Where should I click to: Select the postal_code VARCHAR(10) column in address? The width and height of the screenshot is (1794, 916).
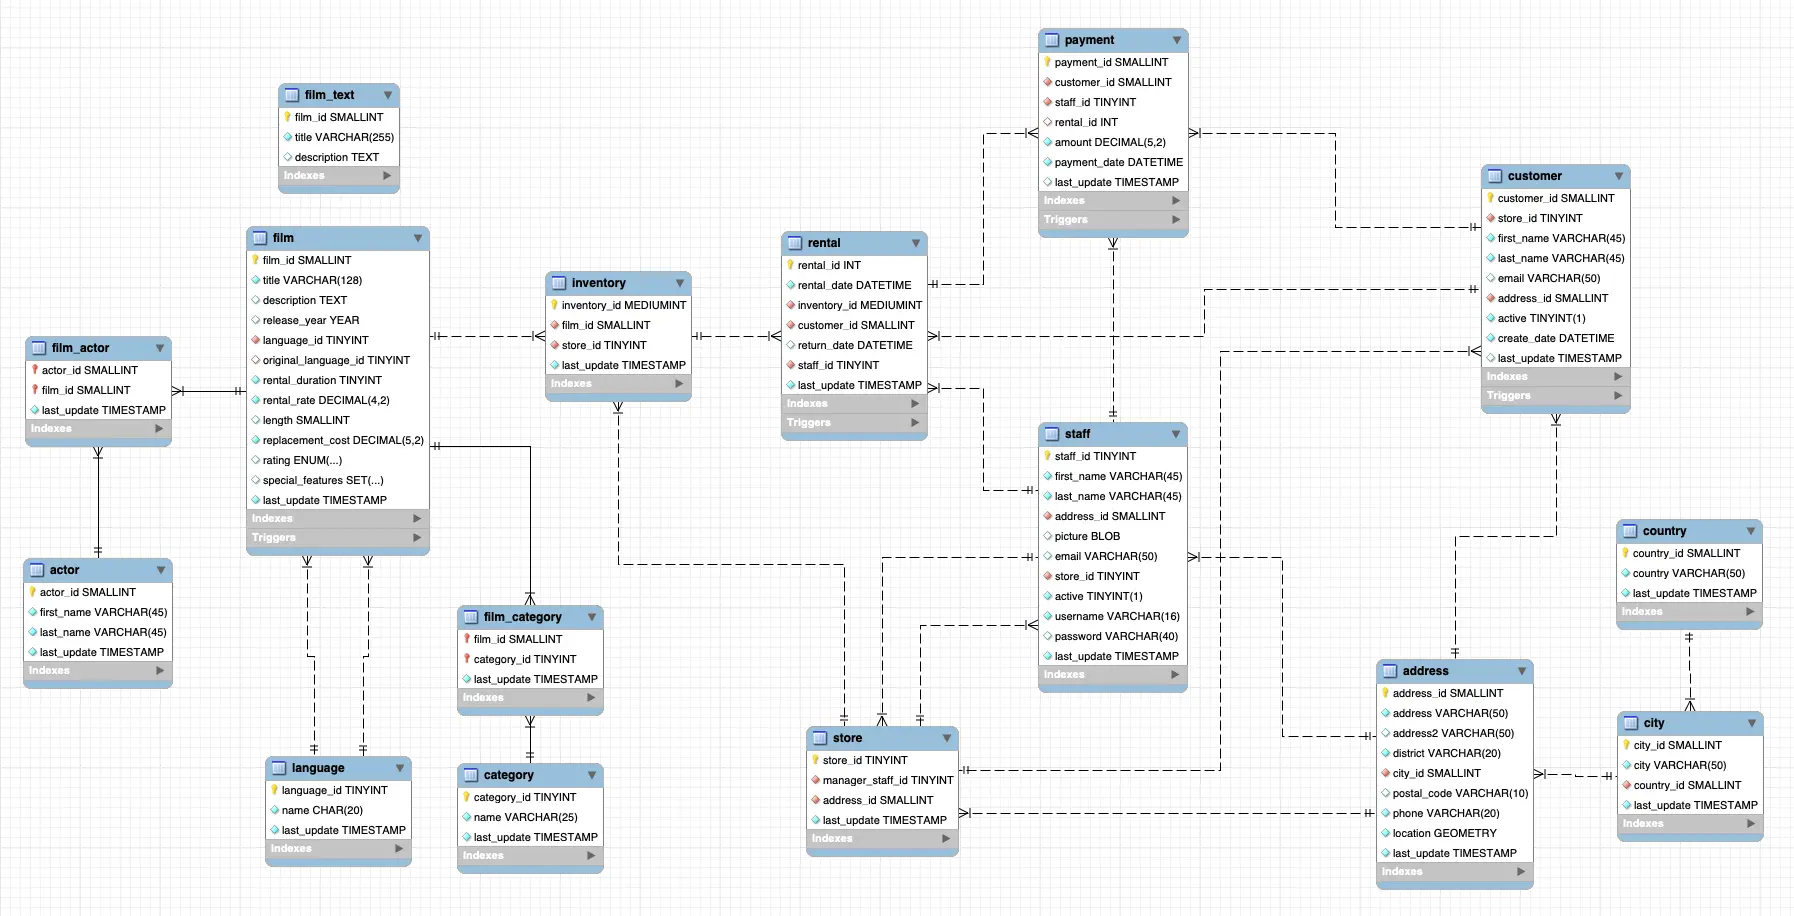pos(1455,793)
